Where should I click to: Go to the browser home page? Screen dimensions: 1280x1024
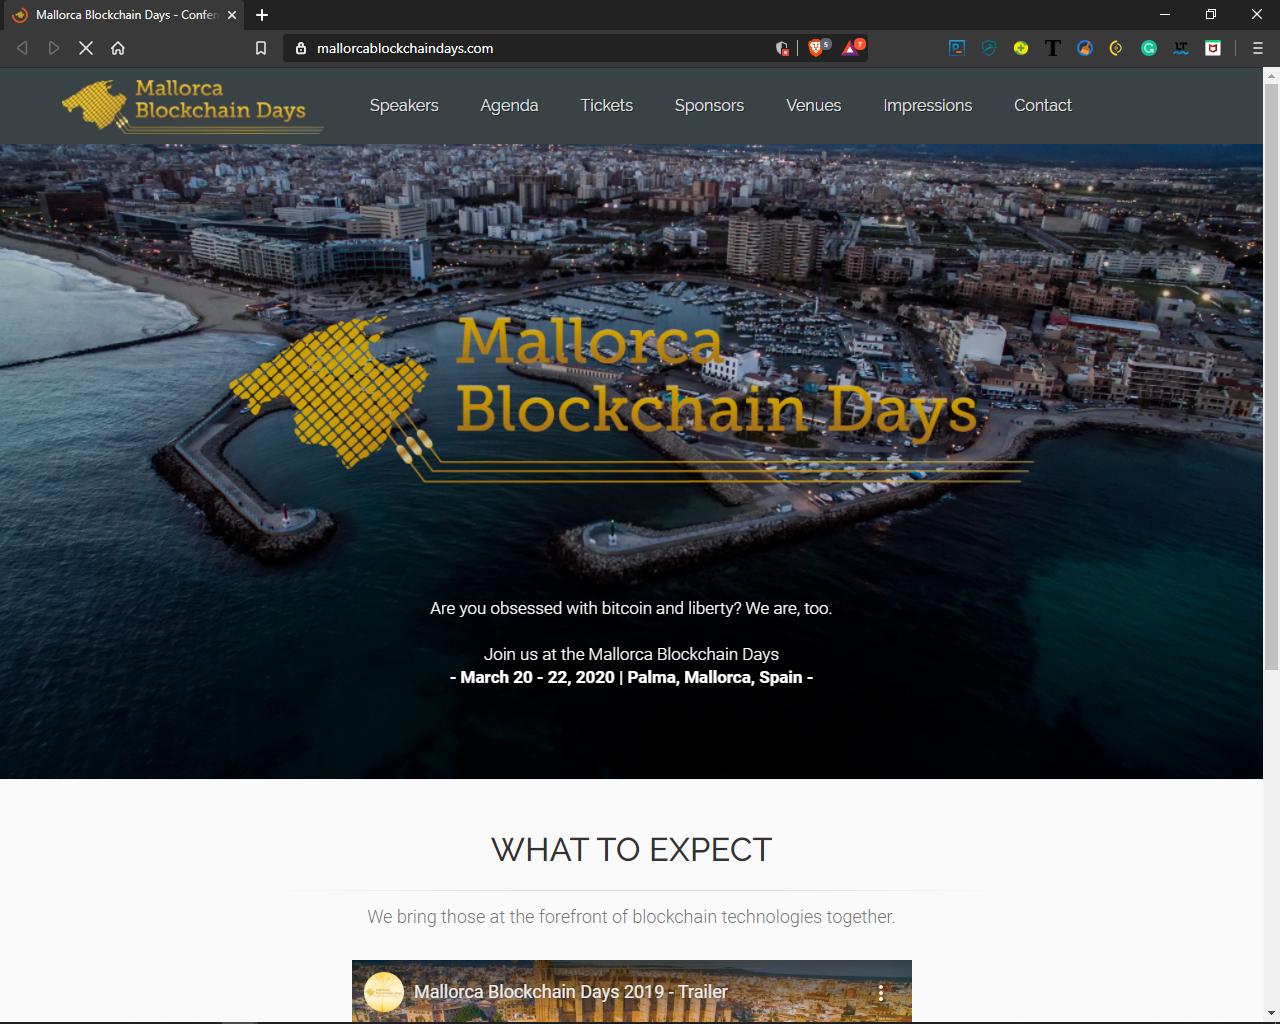(x=118, y=48)
